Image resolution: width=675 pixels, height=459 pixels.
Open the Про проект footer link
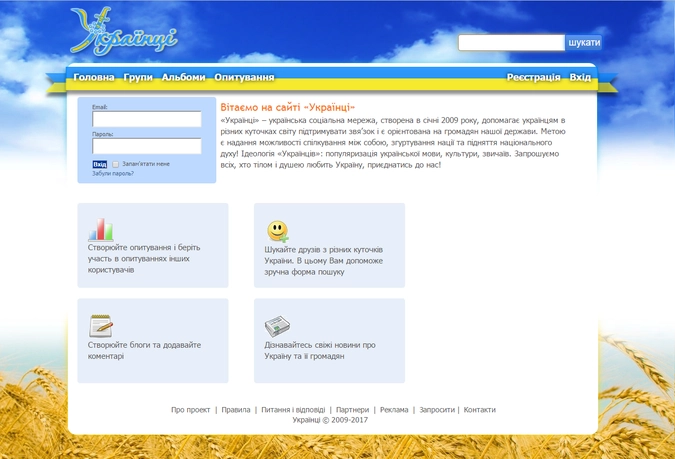coord(191,410)
